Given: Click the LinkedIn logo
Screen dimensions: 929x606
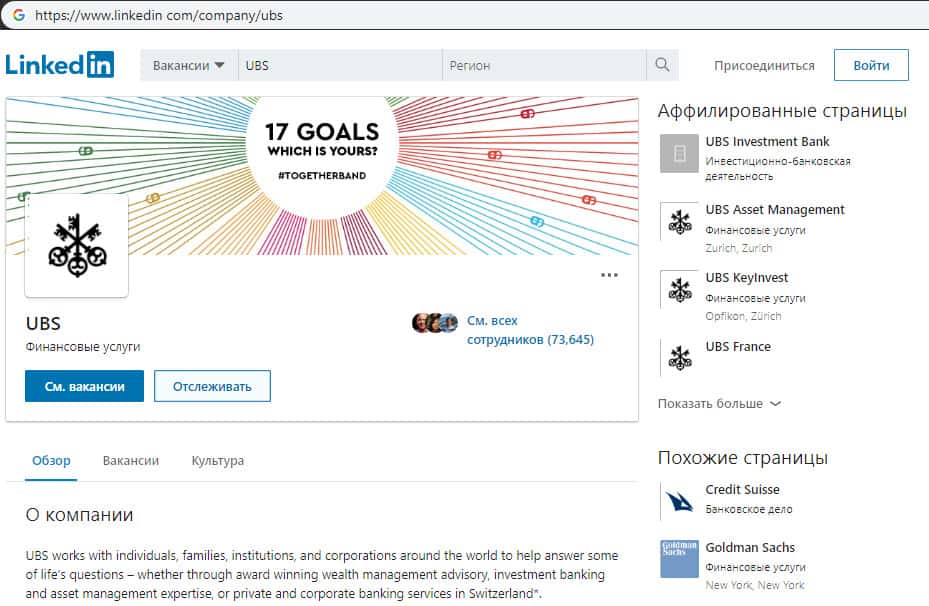Looking at the screenshot, I should pos(59,65).
